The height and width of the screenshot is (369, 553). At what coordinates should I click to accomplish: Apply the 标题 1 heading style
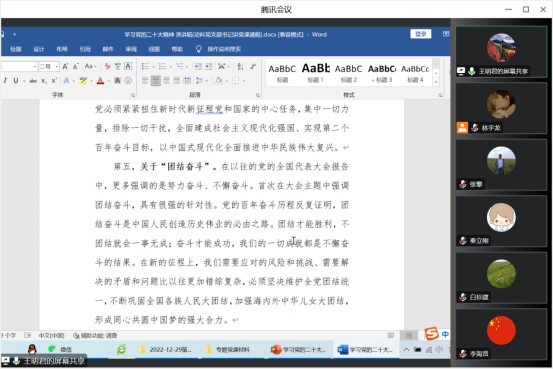316,72
